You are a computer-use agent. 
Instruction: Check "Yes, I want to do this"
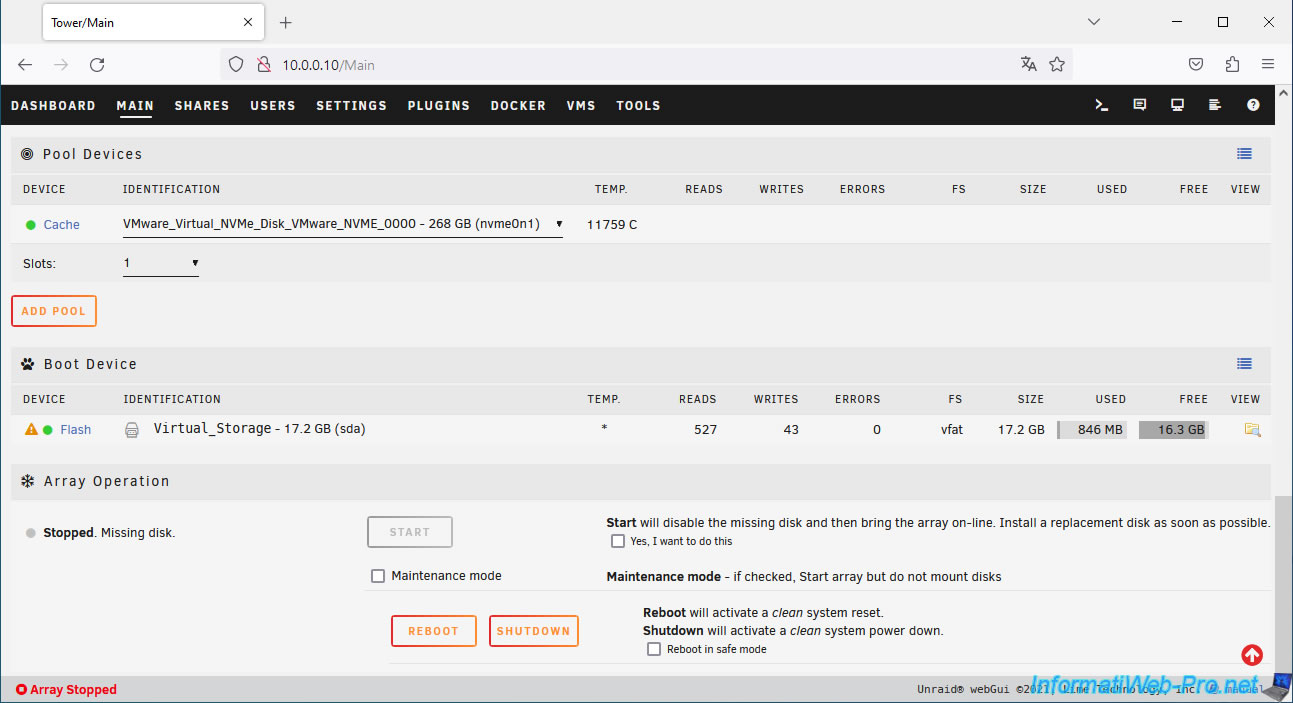click(x=618, y=541)
